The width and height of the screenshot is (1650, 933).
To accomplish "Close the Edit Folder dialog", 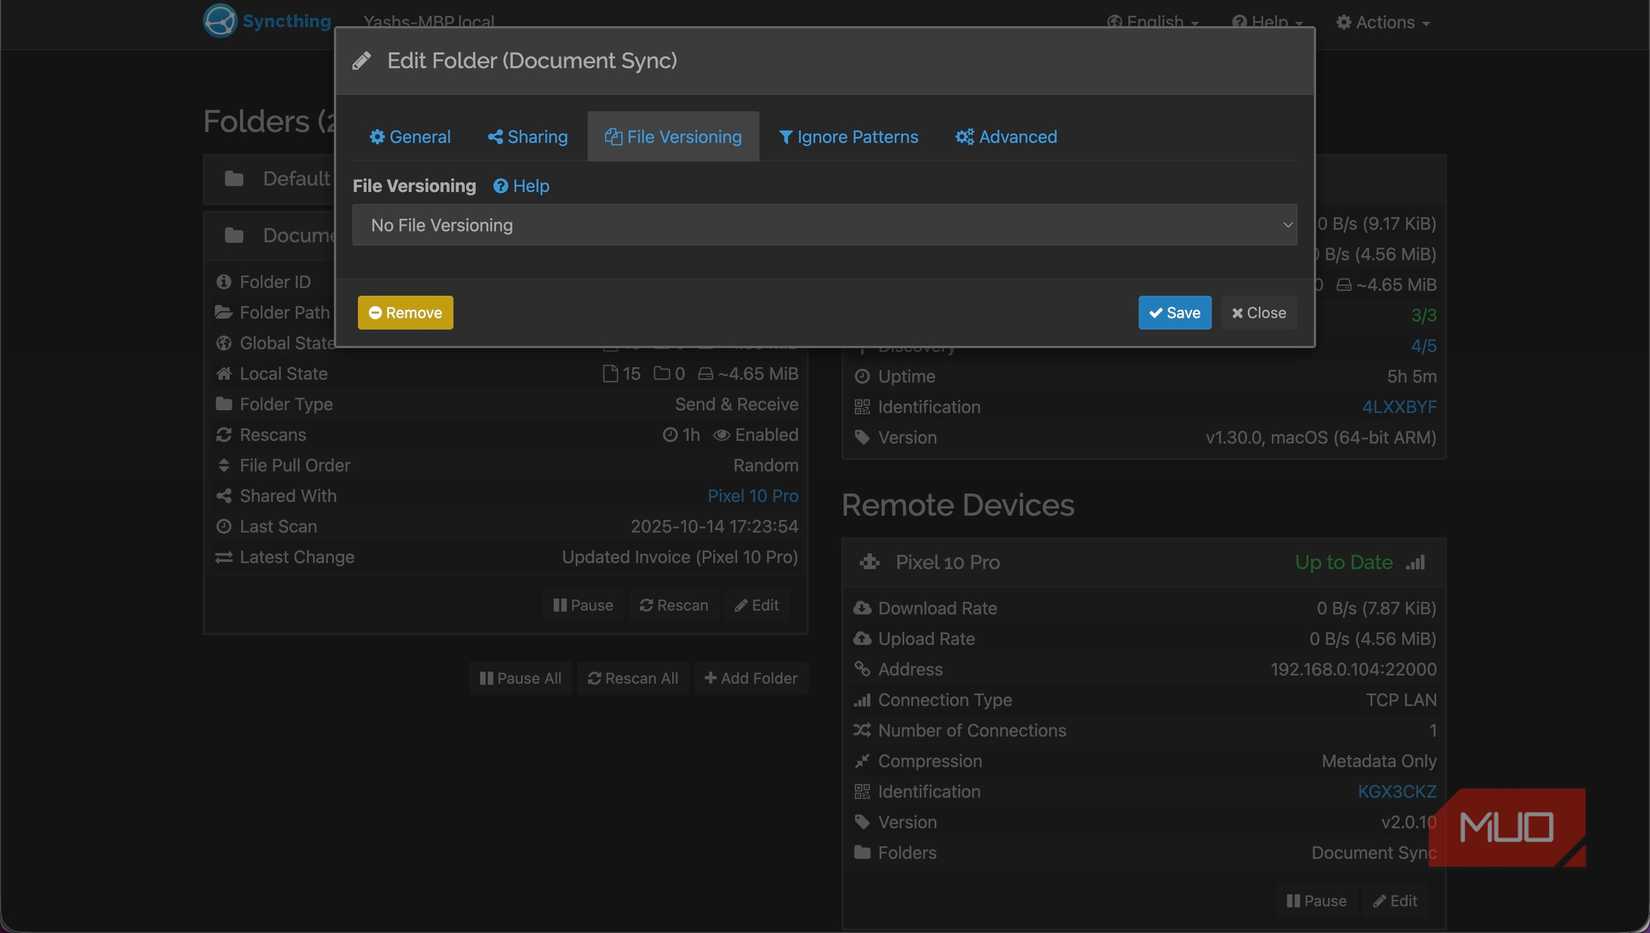I will [x=1258, y=313].
